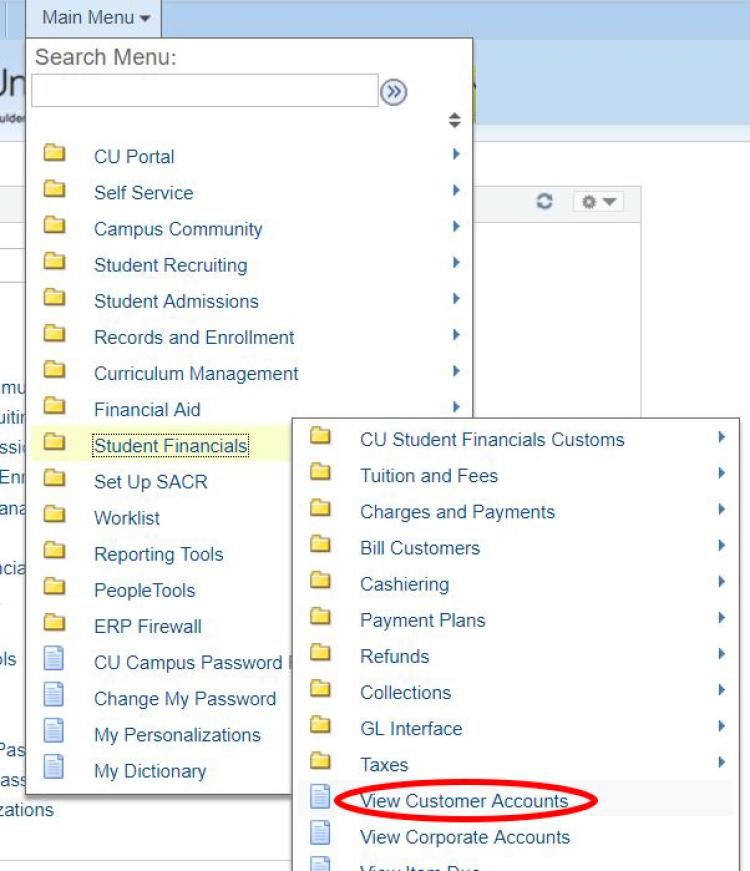Click the Curriculum Management folder icon
The image size is (750, 871).
coord(54,369)
